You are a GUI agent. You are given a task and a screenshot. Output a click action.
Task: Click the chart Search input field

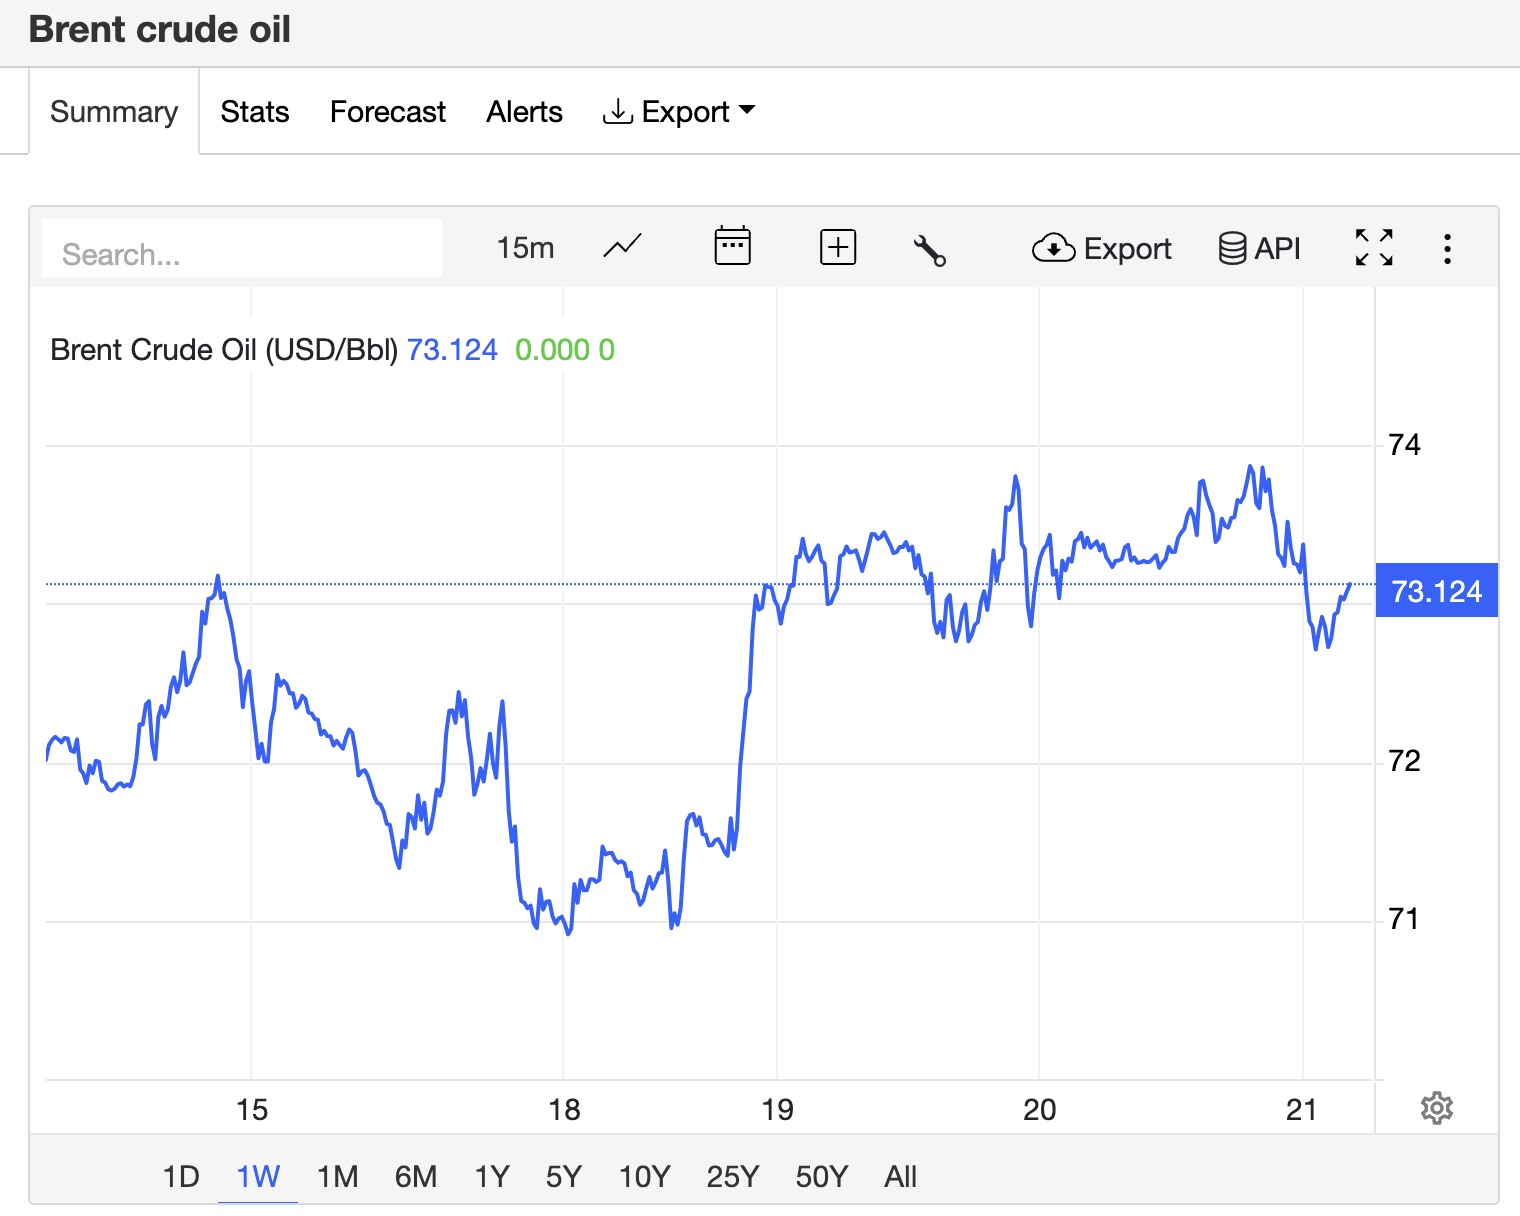pyautogui.click(x=242, y=249)
